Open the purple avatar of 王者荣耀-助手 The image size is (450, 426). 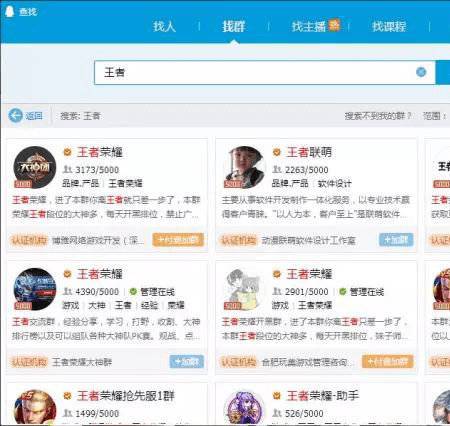[x=244, y=408]
